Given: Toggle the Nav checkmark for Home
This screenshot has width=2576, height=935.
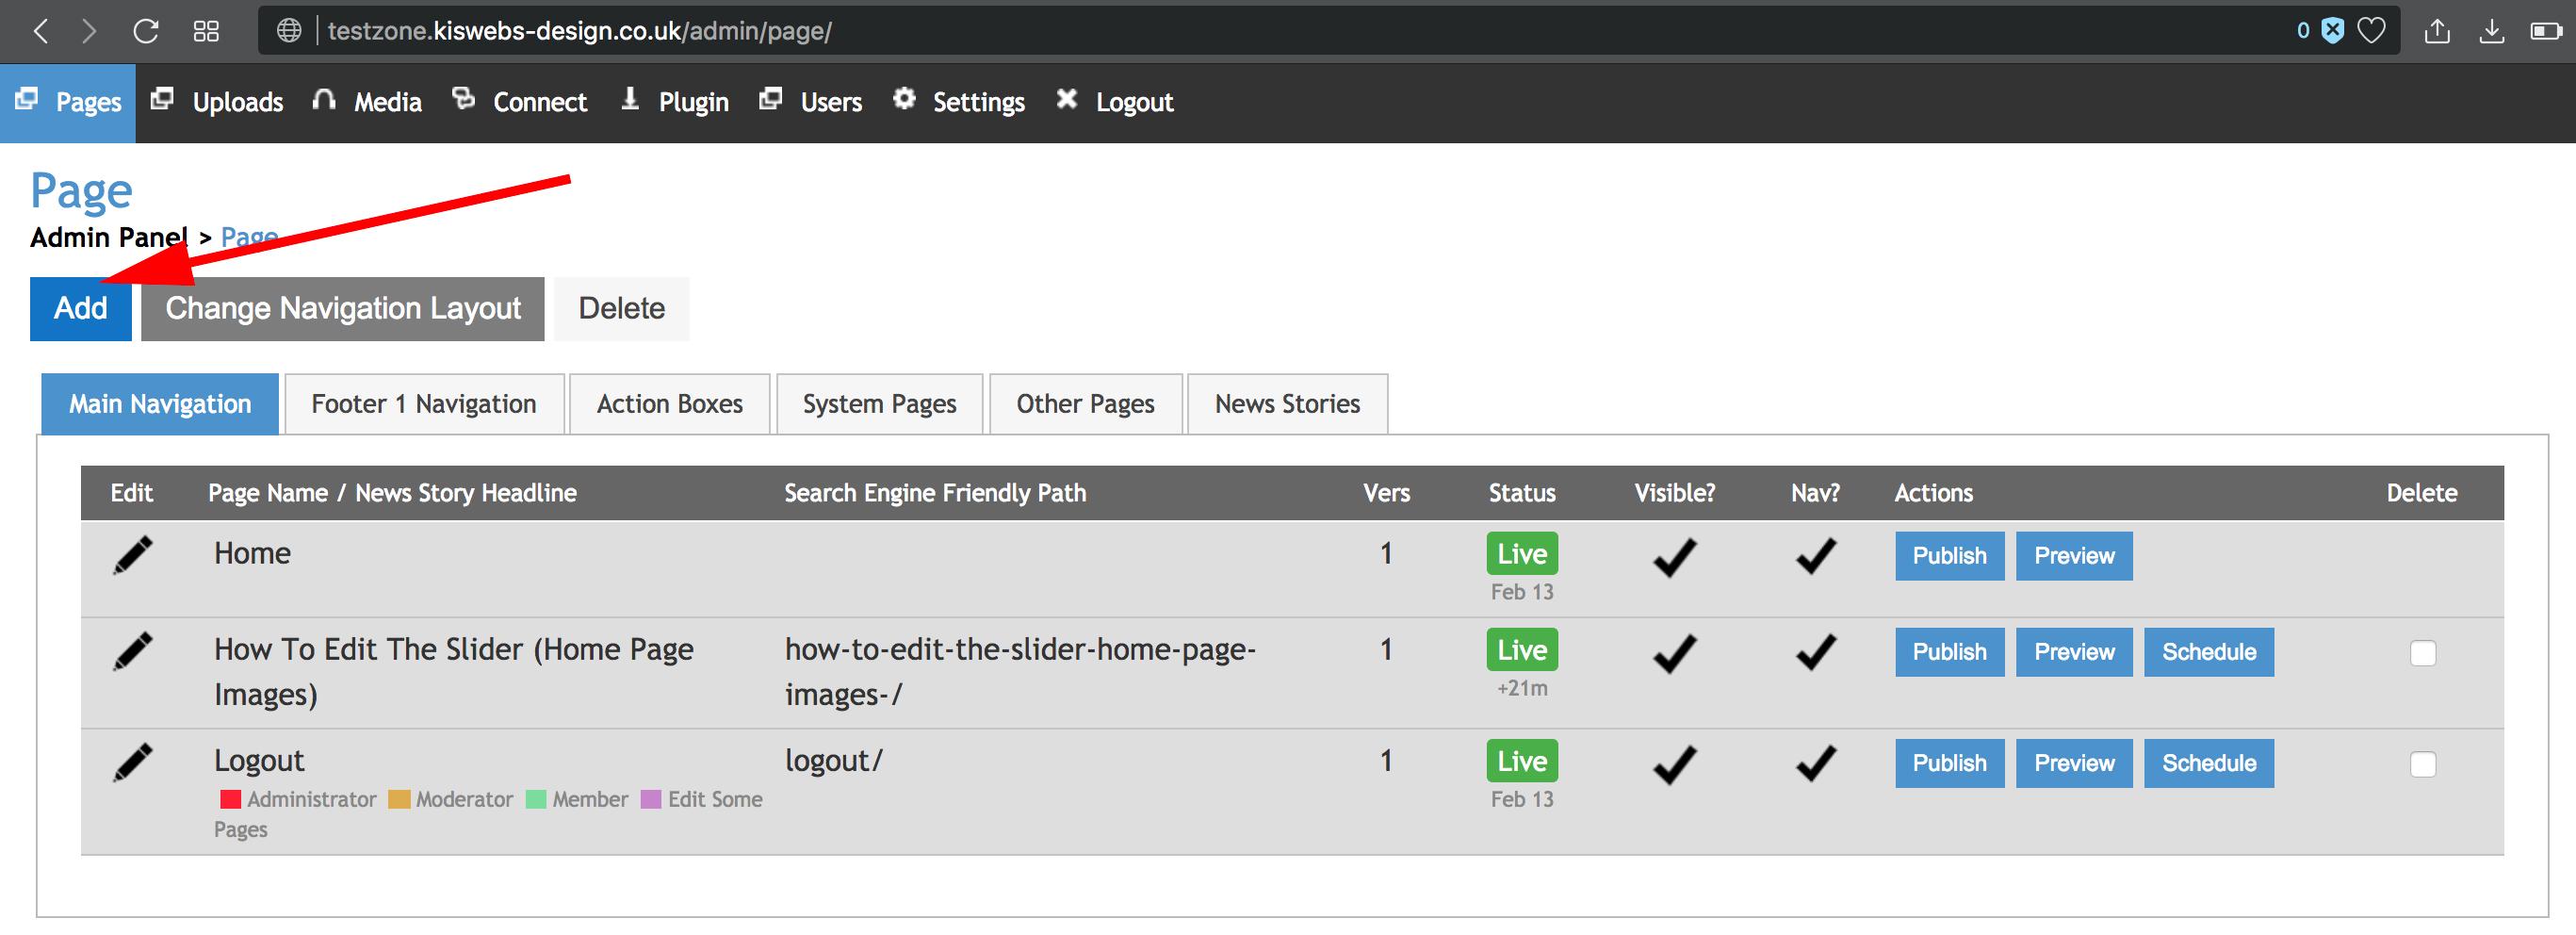Looking at the screenshot, I should 1814,556.
